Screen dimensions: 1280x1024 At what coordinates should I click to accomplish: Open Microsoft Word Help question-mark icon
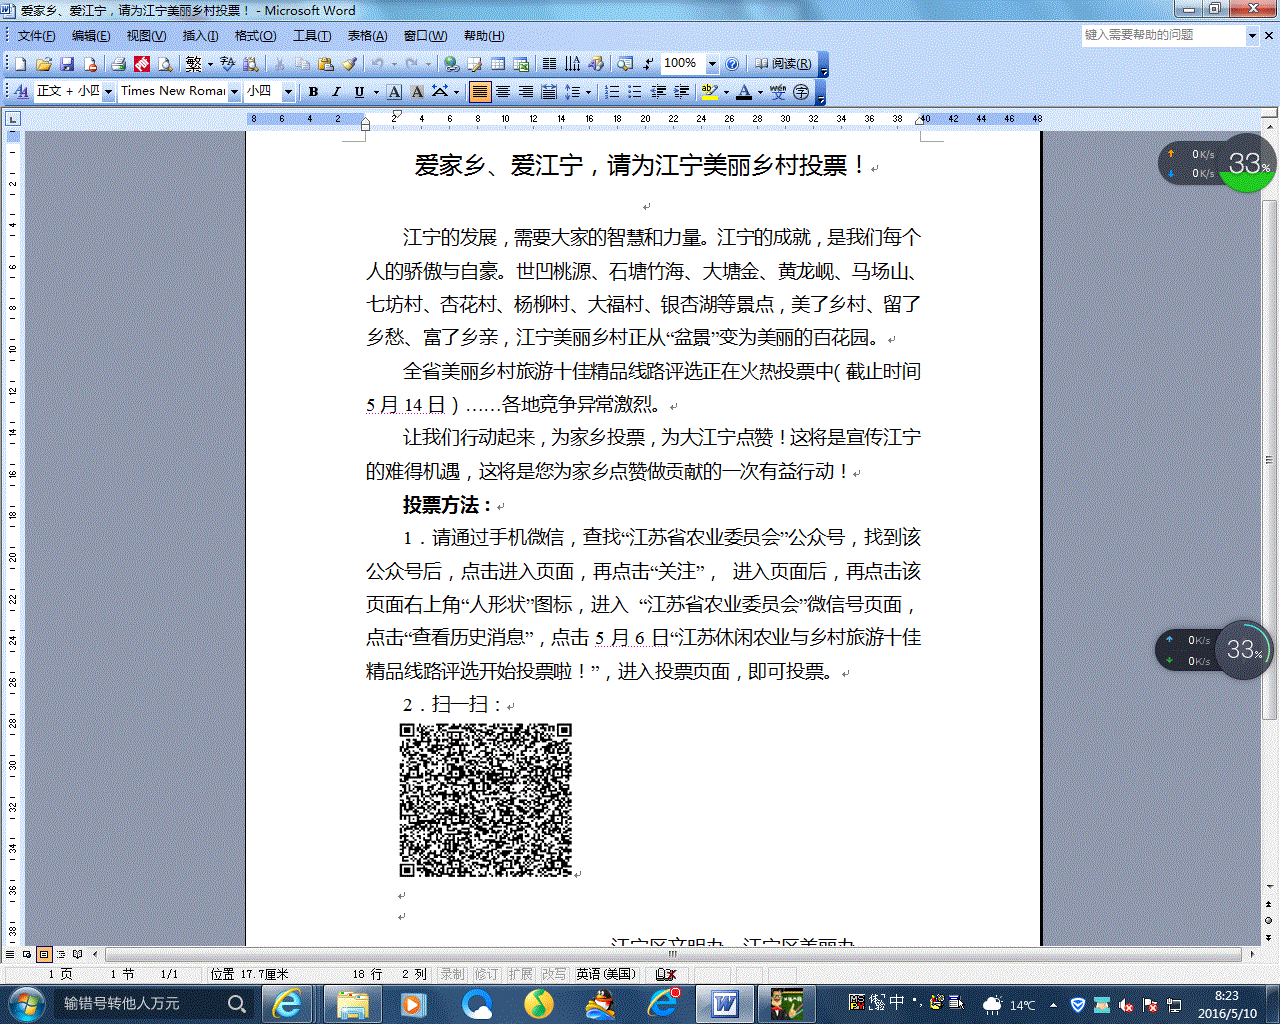click(x=732, y=64)
